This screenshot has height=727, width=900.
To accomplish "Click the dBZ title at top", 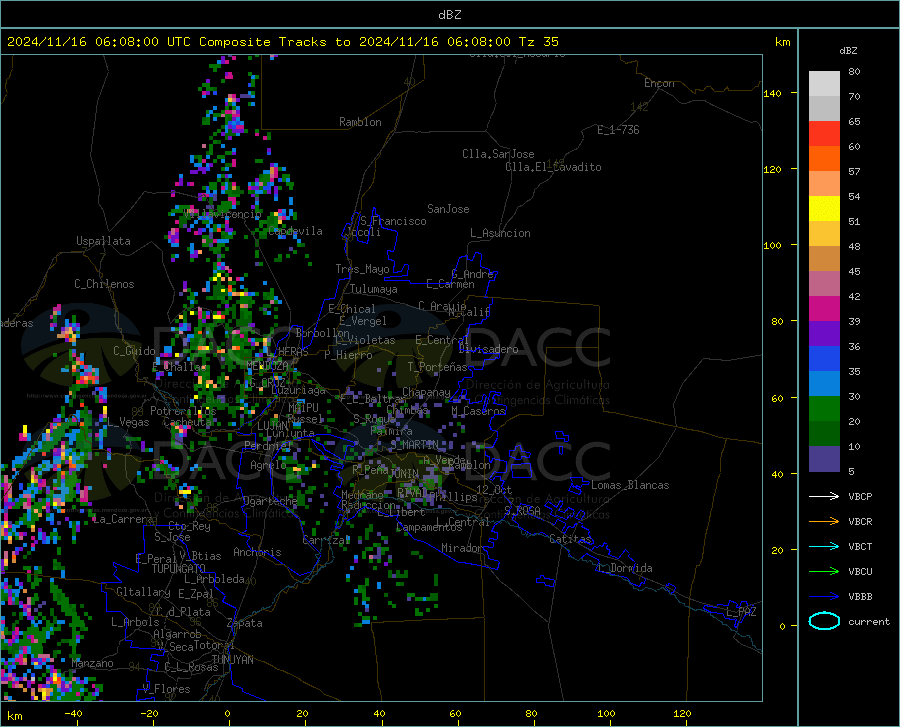I will pos(449,15).
